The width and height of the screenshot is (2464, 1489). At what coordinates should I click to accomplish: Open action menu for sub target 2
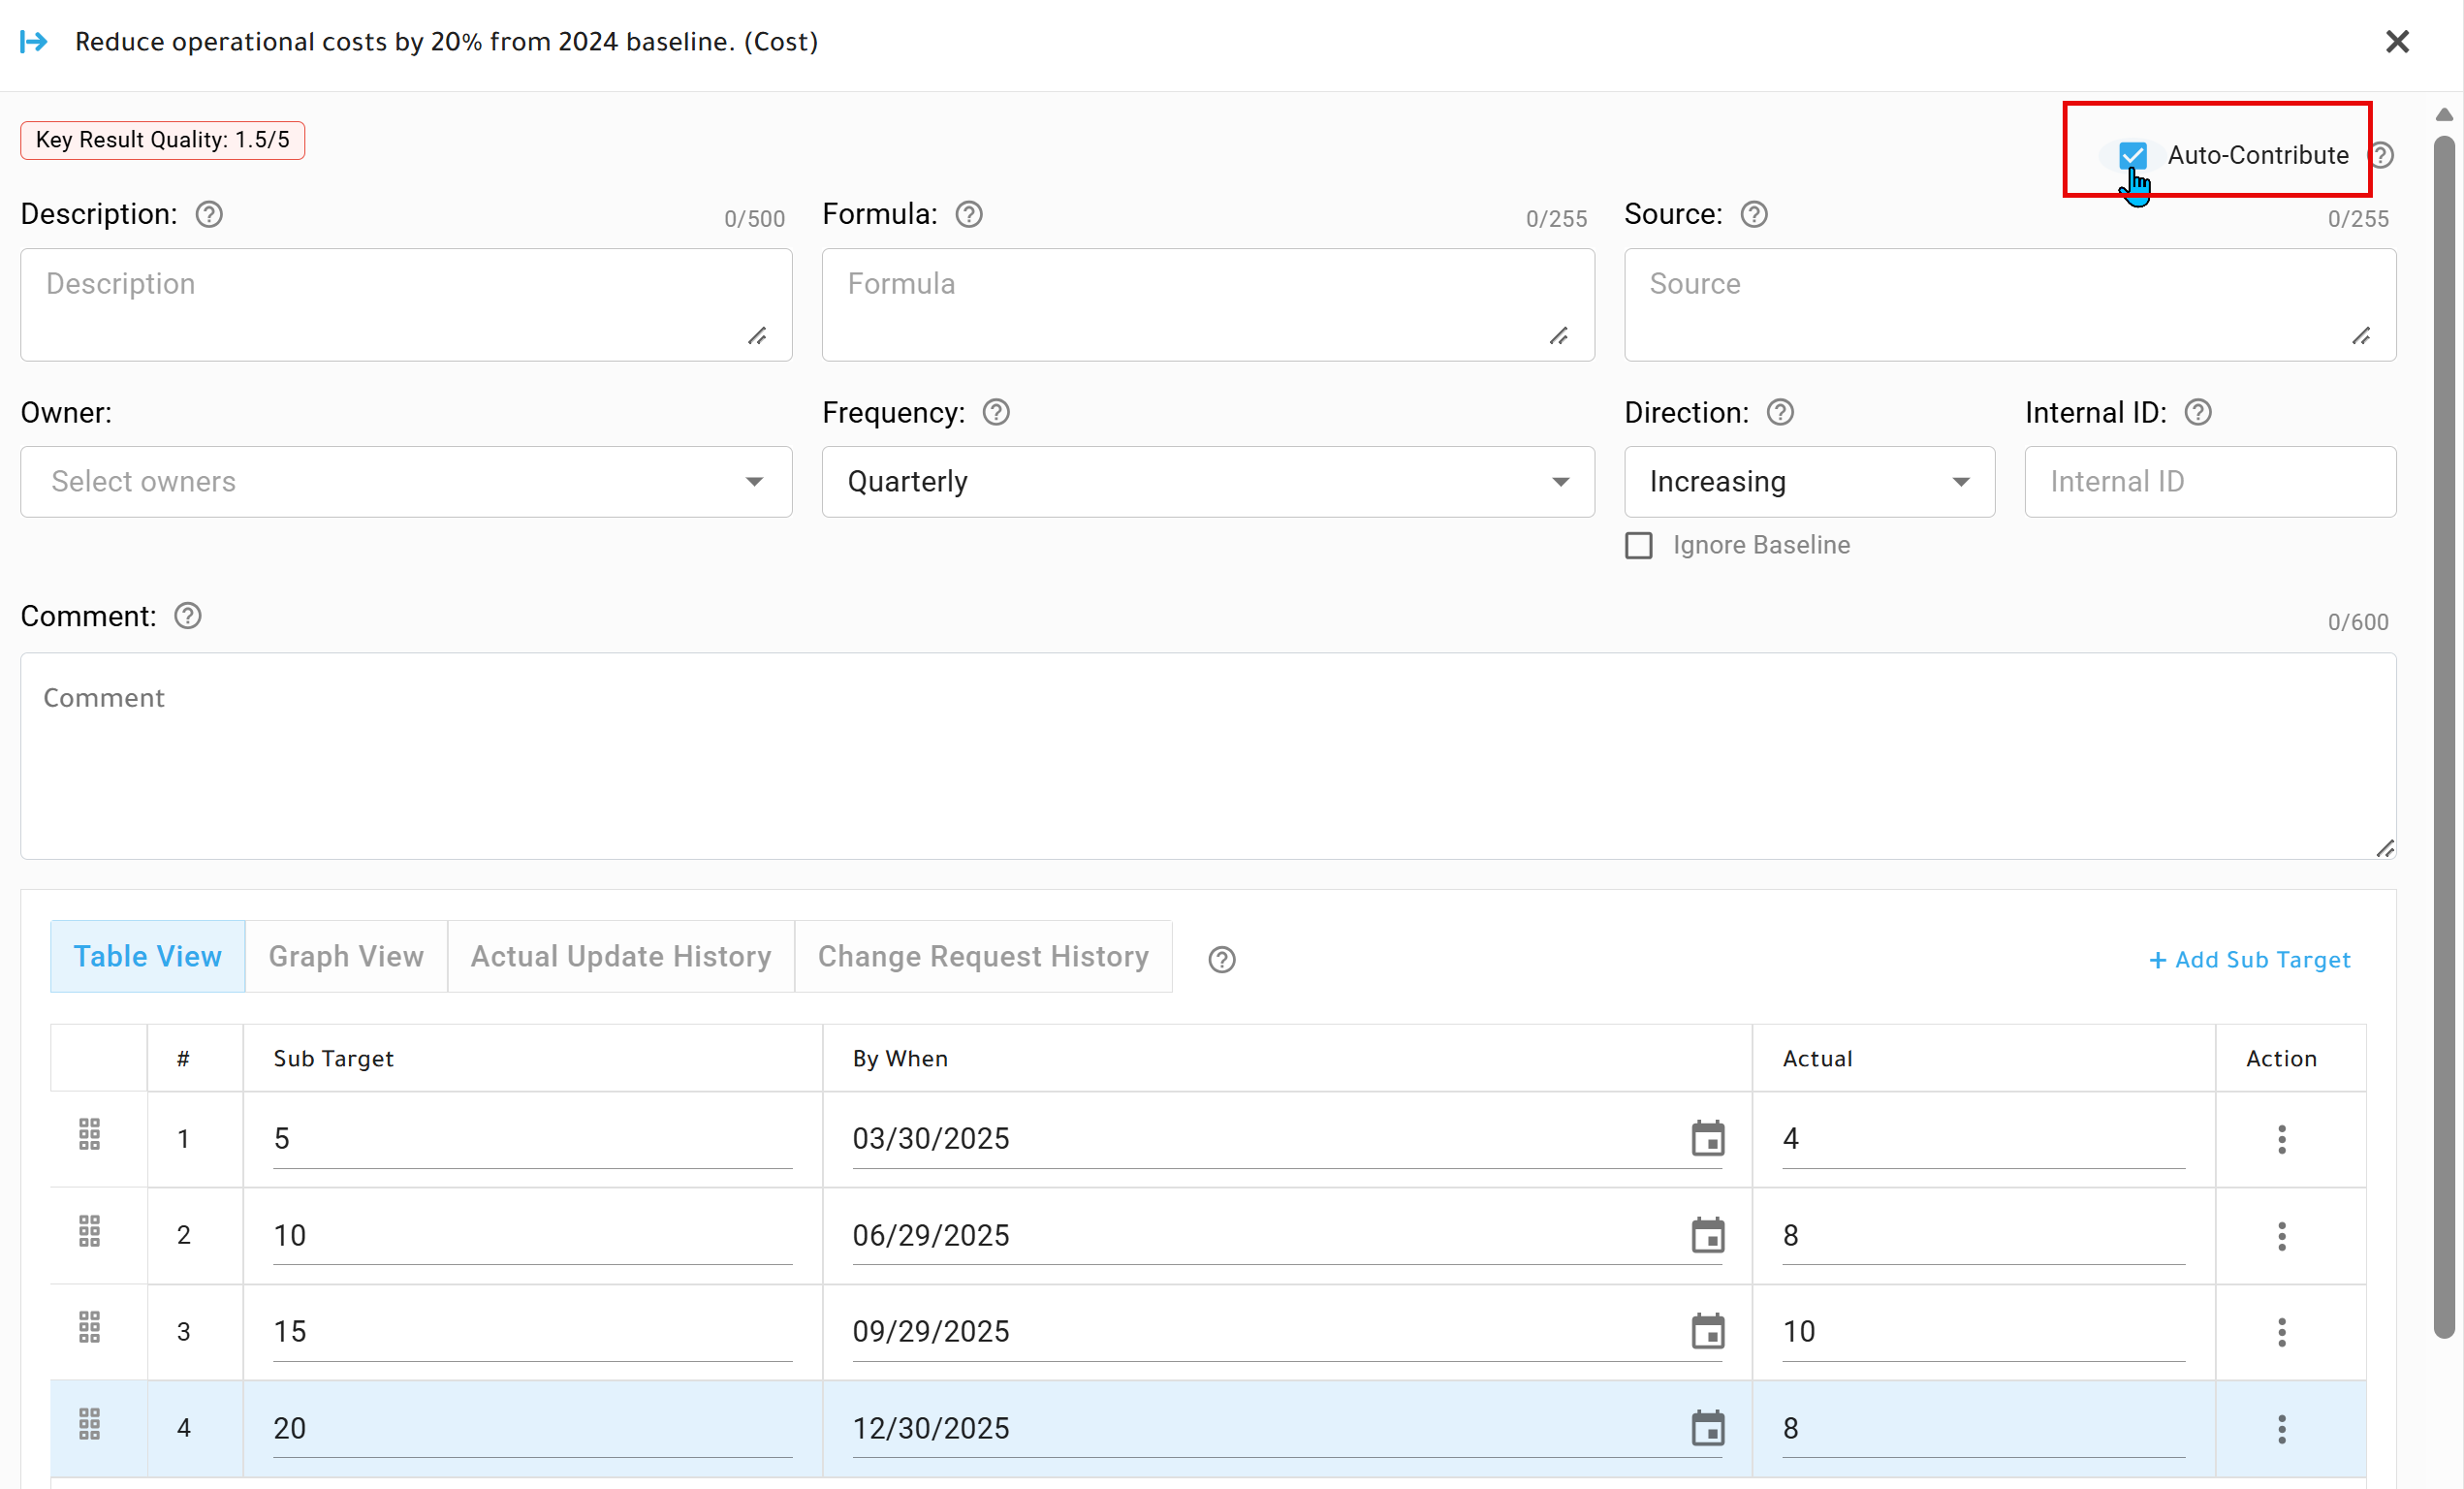pos(2281,1236)
